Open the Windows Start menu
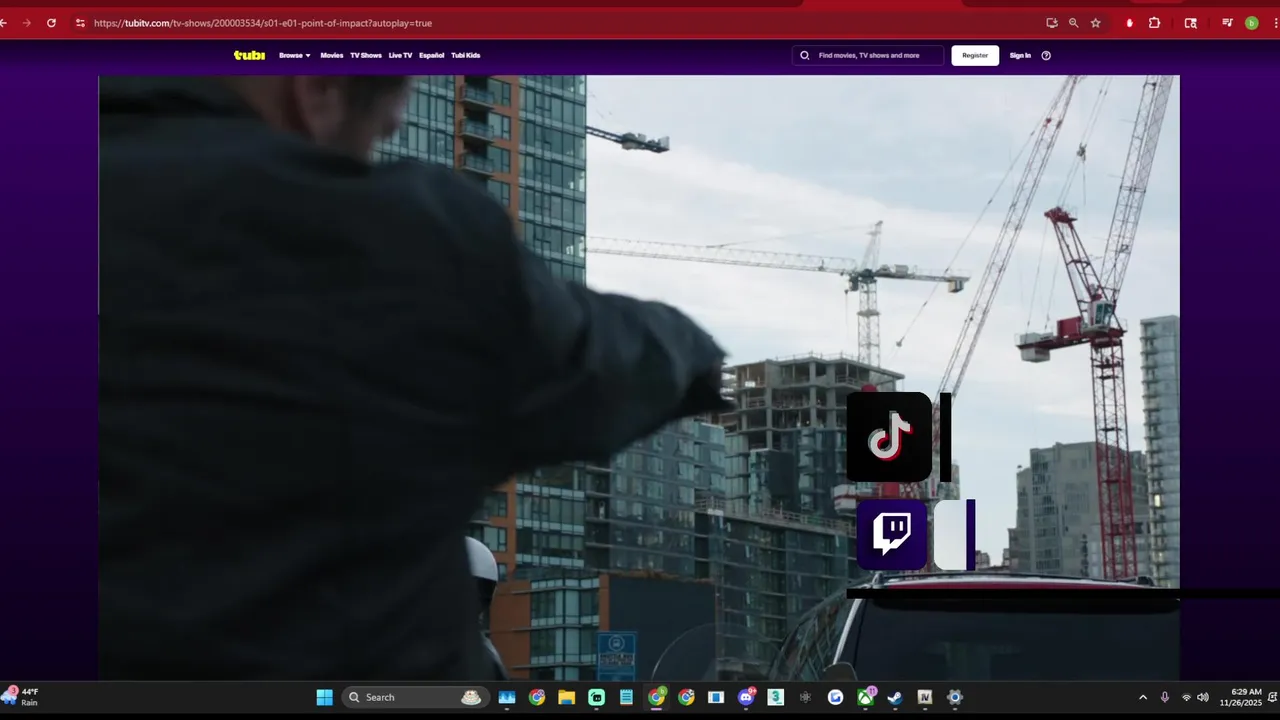Screen dimensions: 1280x720 tap(325, 697)
